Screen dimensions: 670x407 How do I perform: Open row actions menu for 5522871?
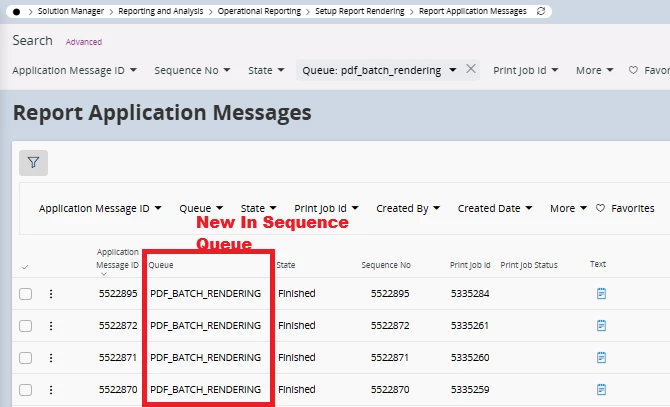click(51, 358)
